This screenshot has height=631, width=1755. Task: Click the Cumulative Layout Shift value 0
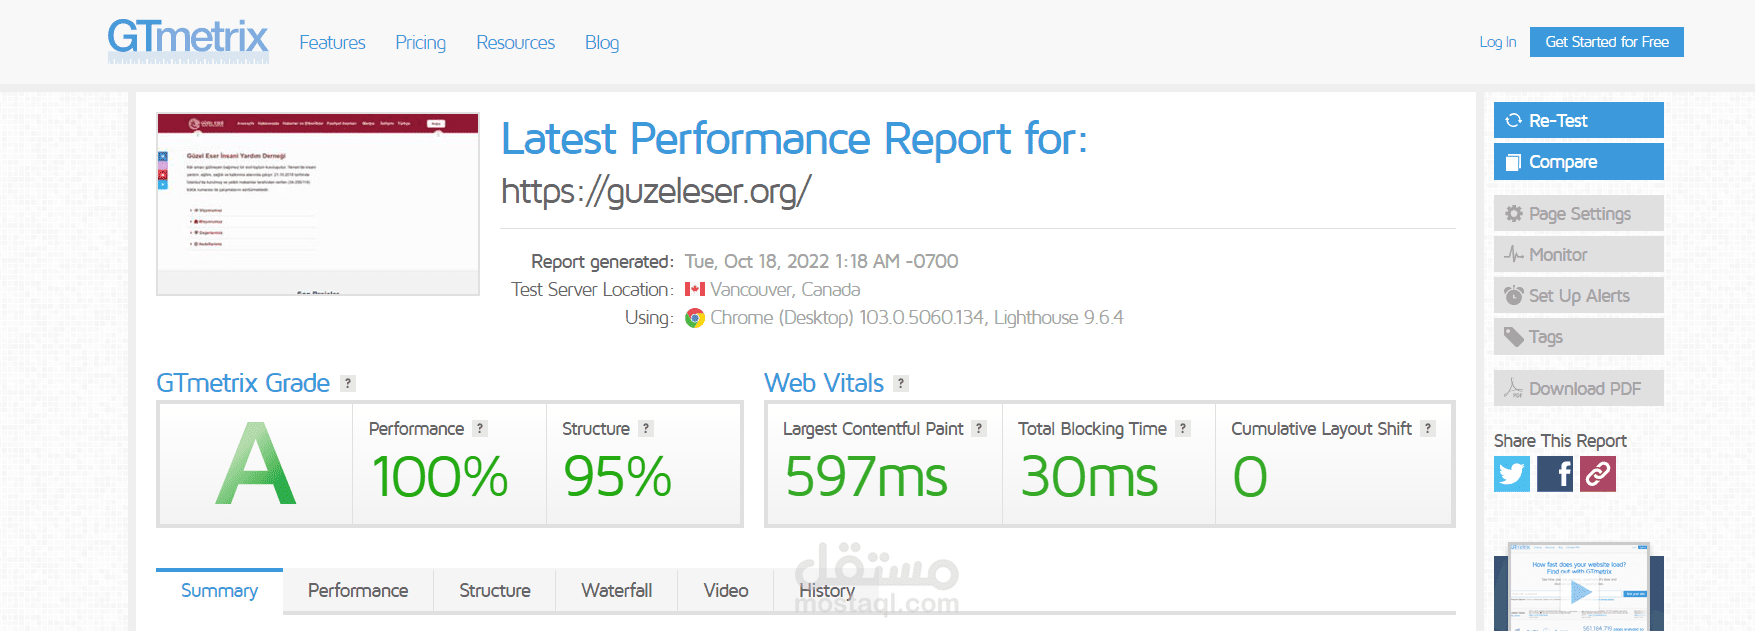coord(1250,477)
